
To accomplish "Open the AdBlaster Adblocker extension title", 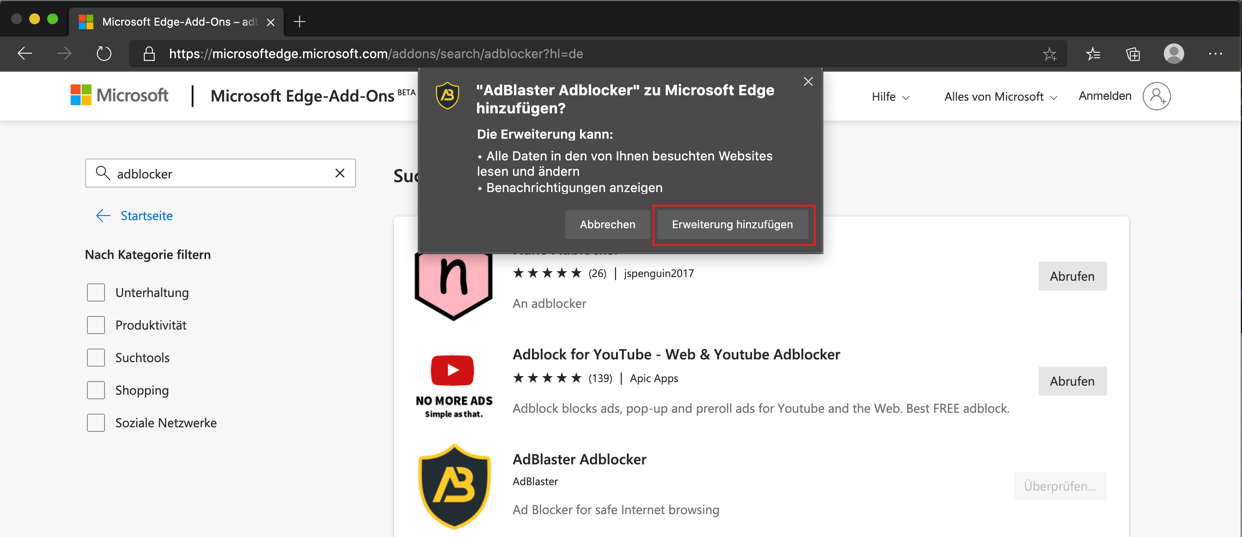I will 579,459.
